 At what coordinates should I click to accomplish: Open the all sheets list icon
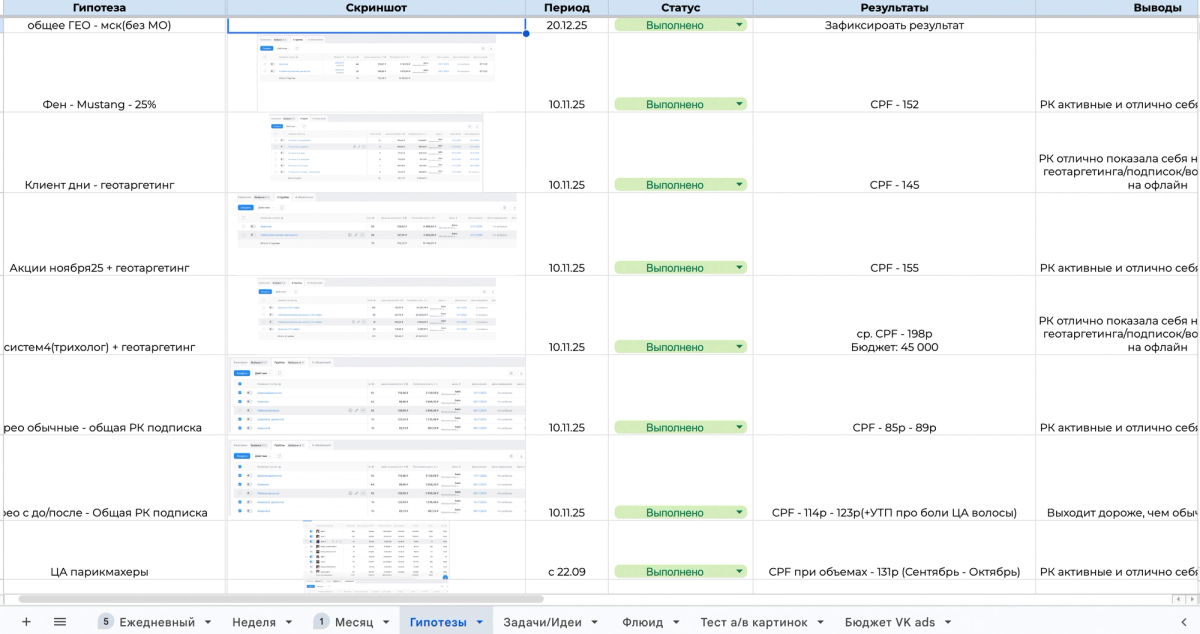(x=60, y=622)
